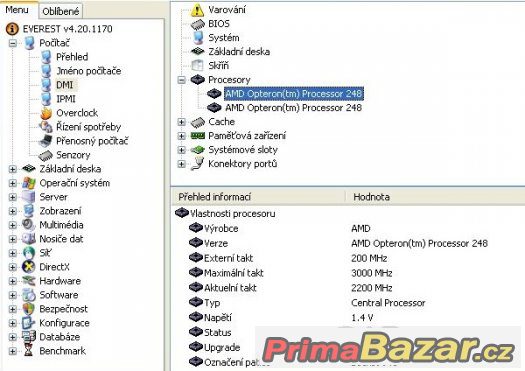The image size is (525, 371).
Task: Select the DMI entry in tree
Action: pos(65,85)
